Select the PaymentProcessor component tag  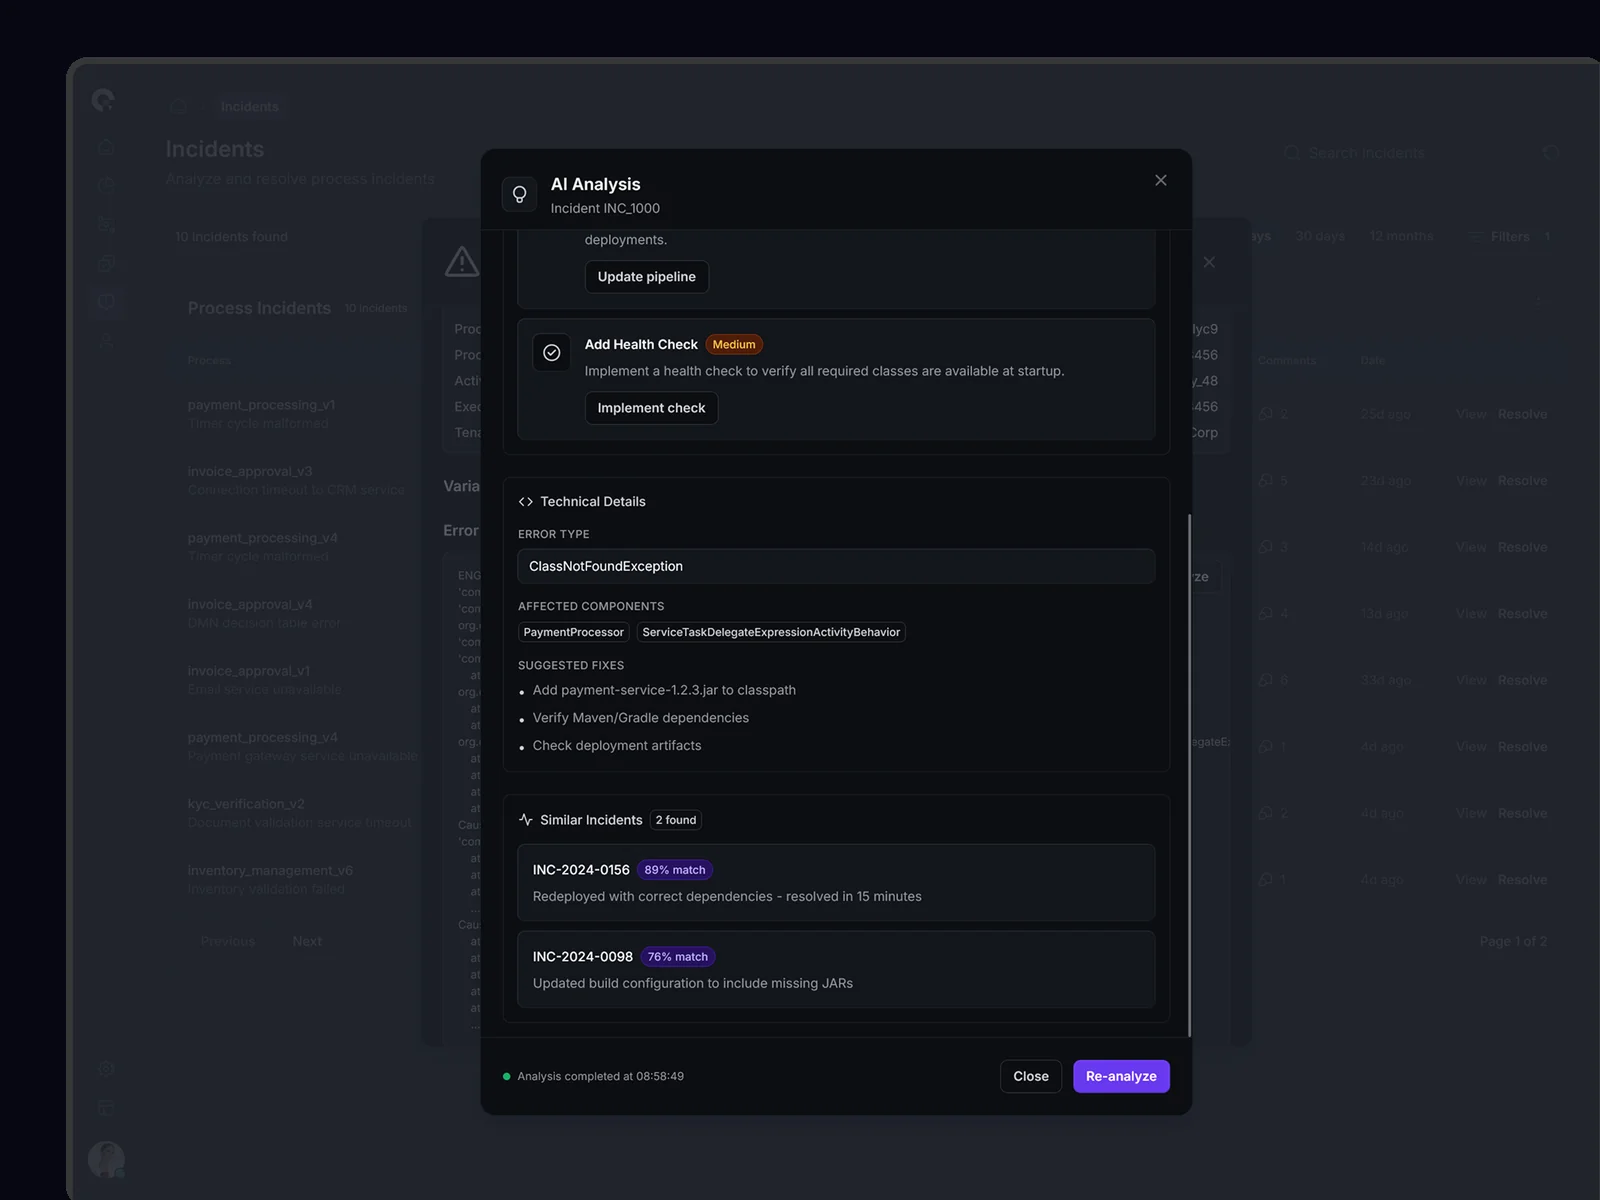tap(573, 632)
